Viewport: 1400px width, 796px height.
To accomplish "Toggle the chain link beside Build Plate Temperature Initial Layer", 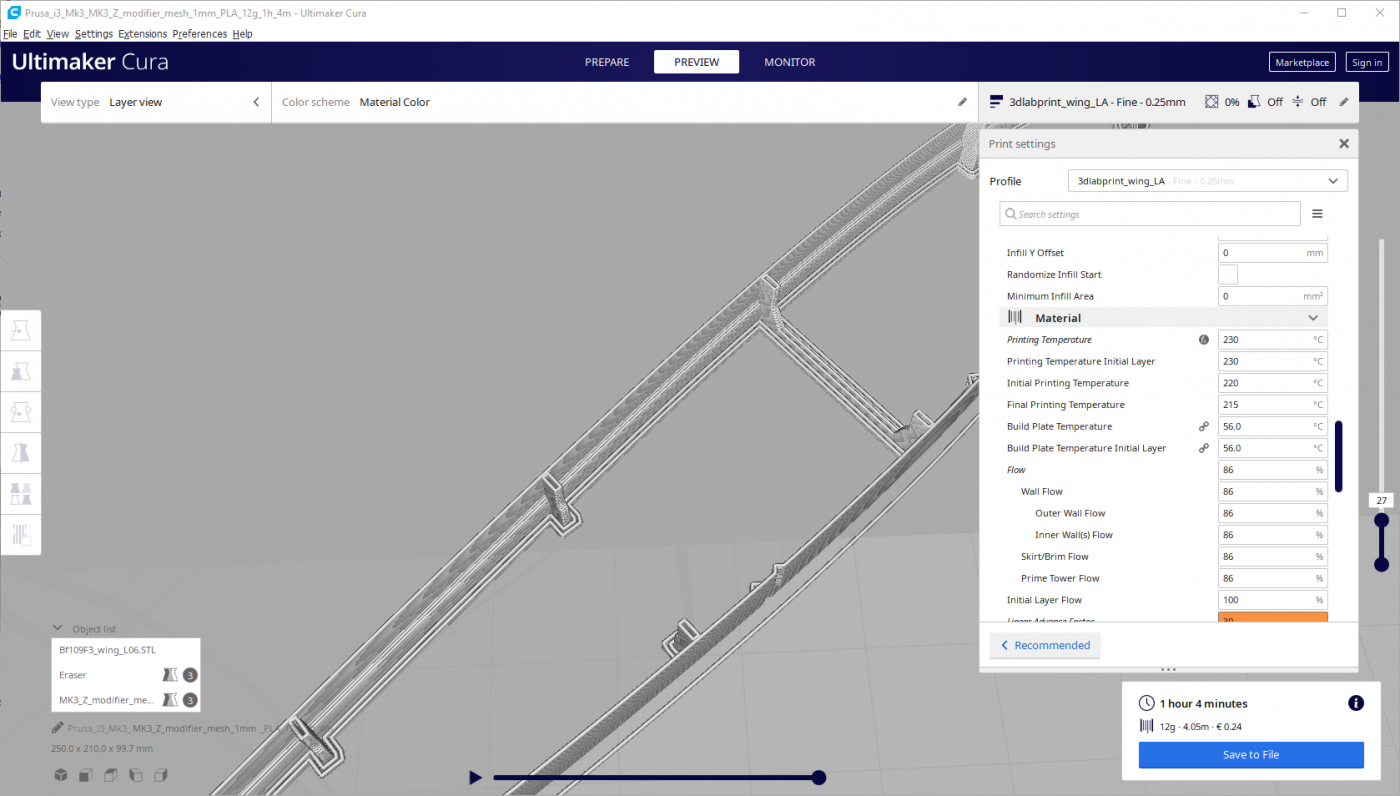I will (1203, 448).
